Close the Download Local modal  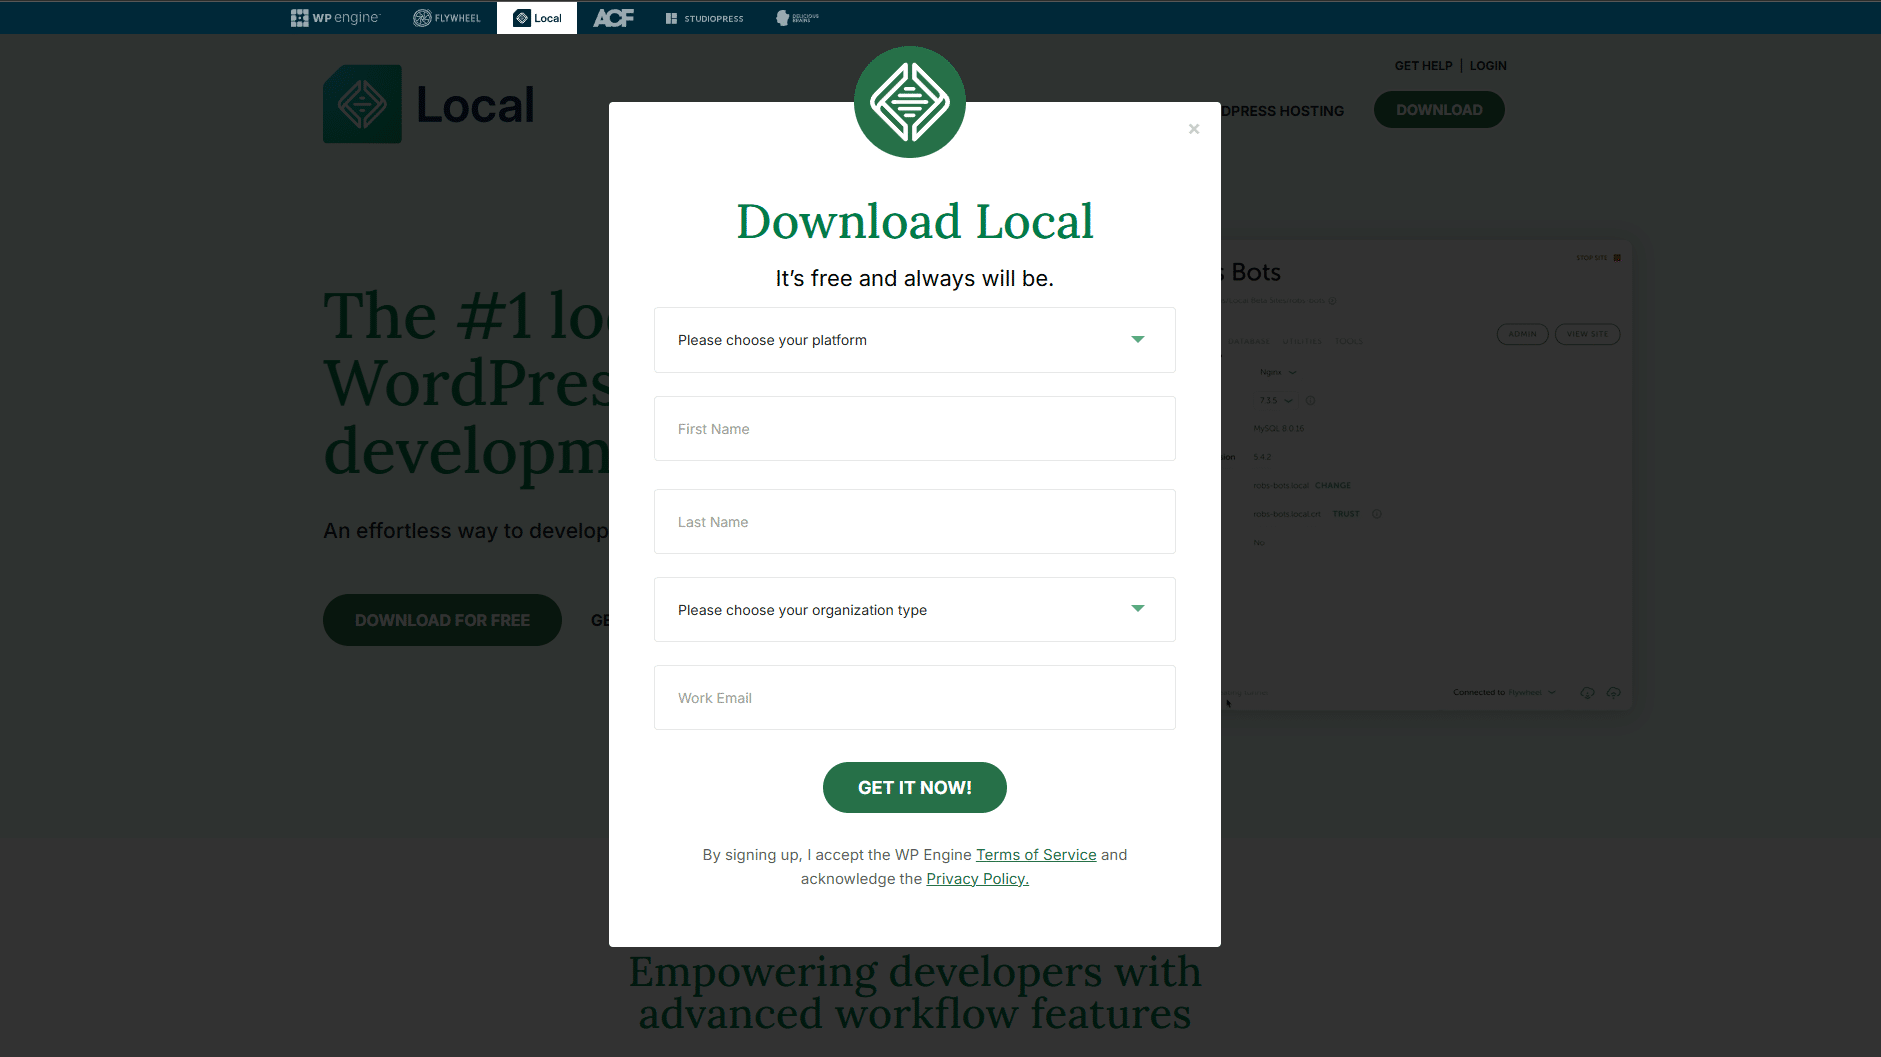[1193, 129]
